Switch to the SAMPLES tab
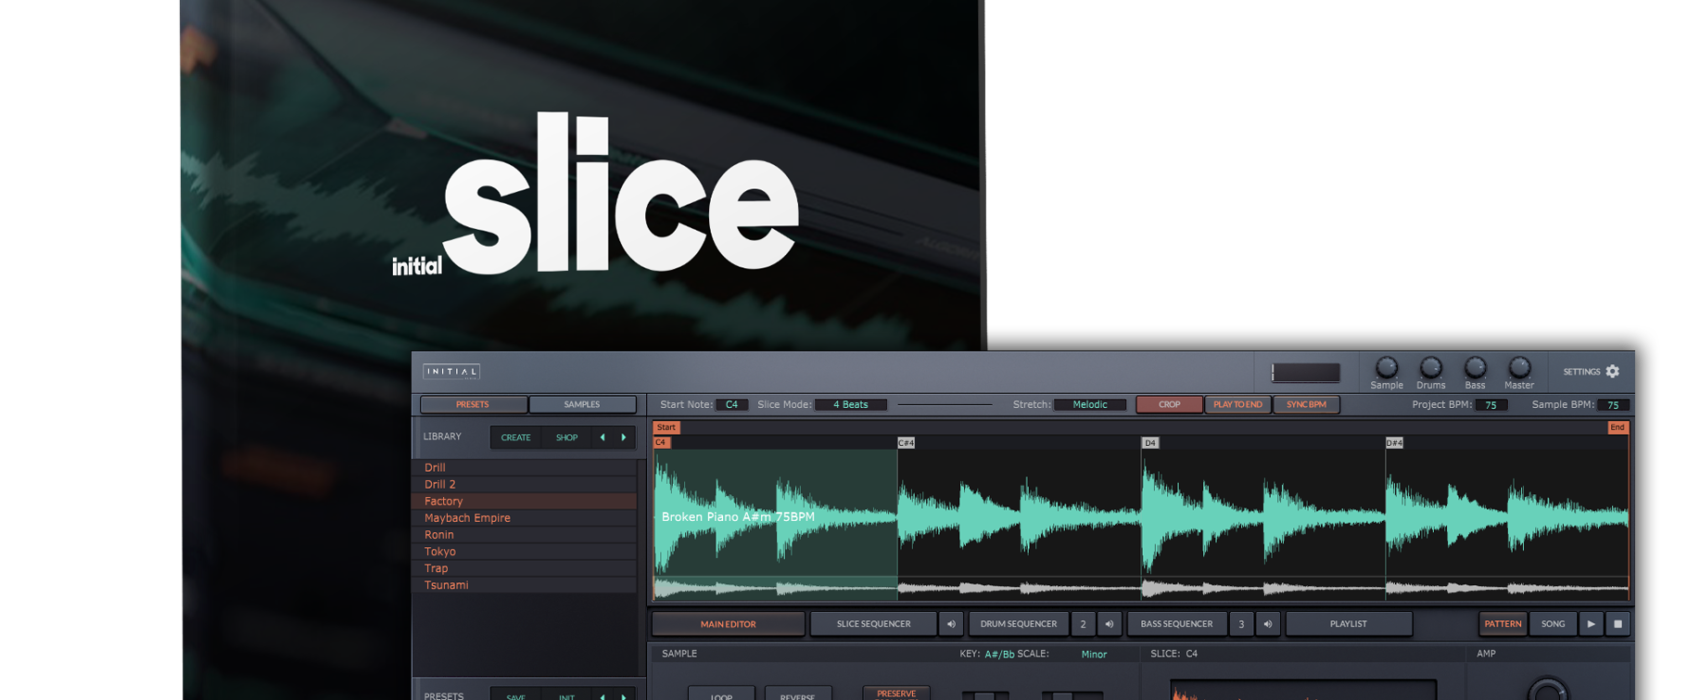Screen dimensions: 1700x700 coord(582,405)
